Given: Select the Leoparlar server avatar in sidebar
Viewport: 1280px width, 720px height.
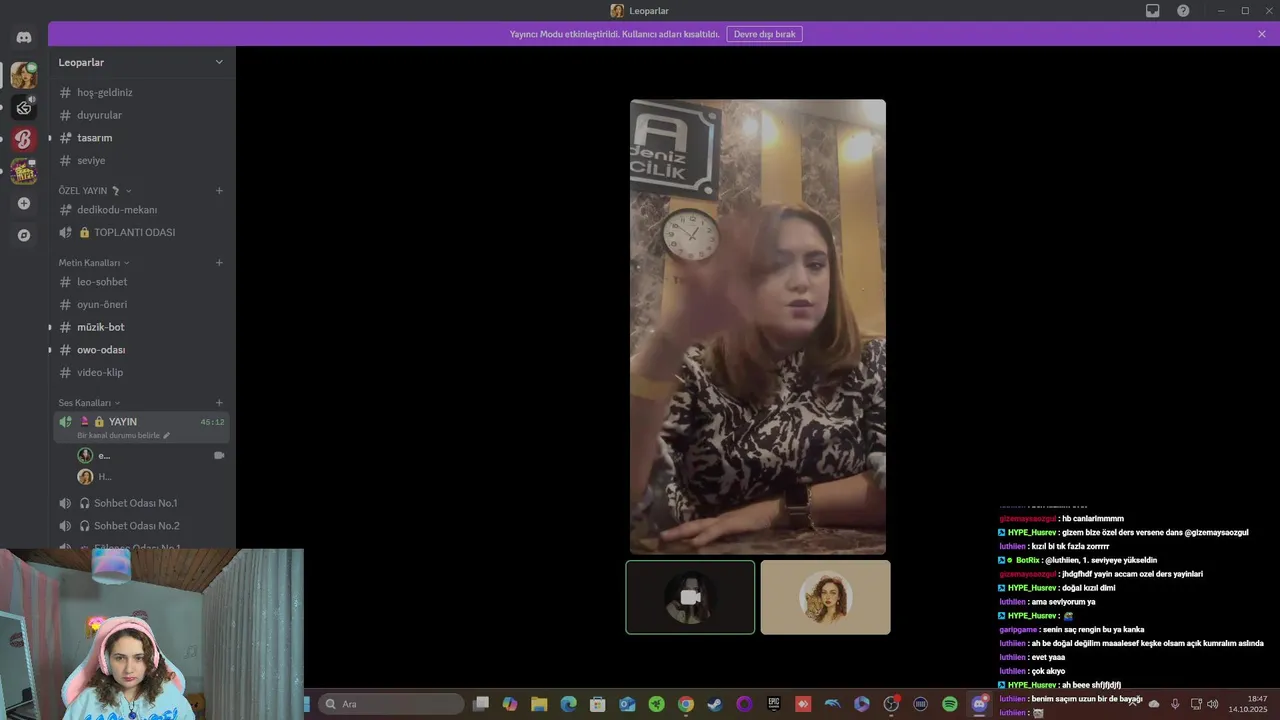Looking at the screenshot, I should click(x=24, y=75).
